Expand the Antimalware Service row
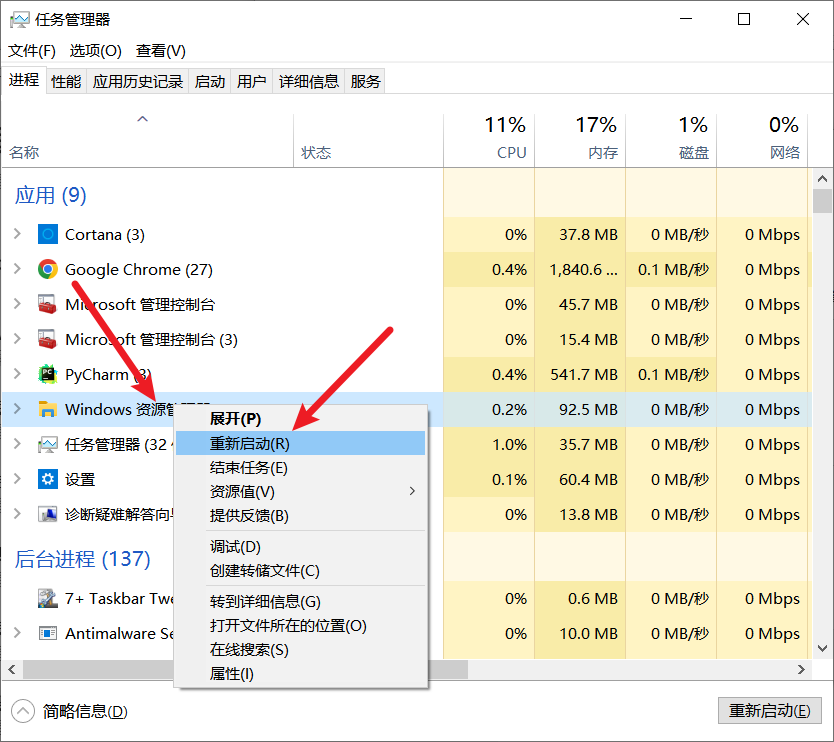Image resolution: width=834 pixels, height=742 pixels. coord(17,633)
